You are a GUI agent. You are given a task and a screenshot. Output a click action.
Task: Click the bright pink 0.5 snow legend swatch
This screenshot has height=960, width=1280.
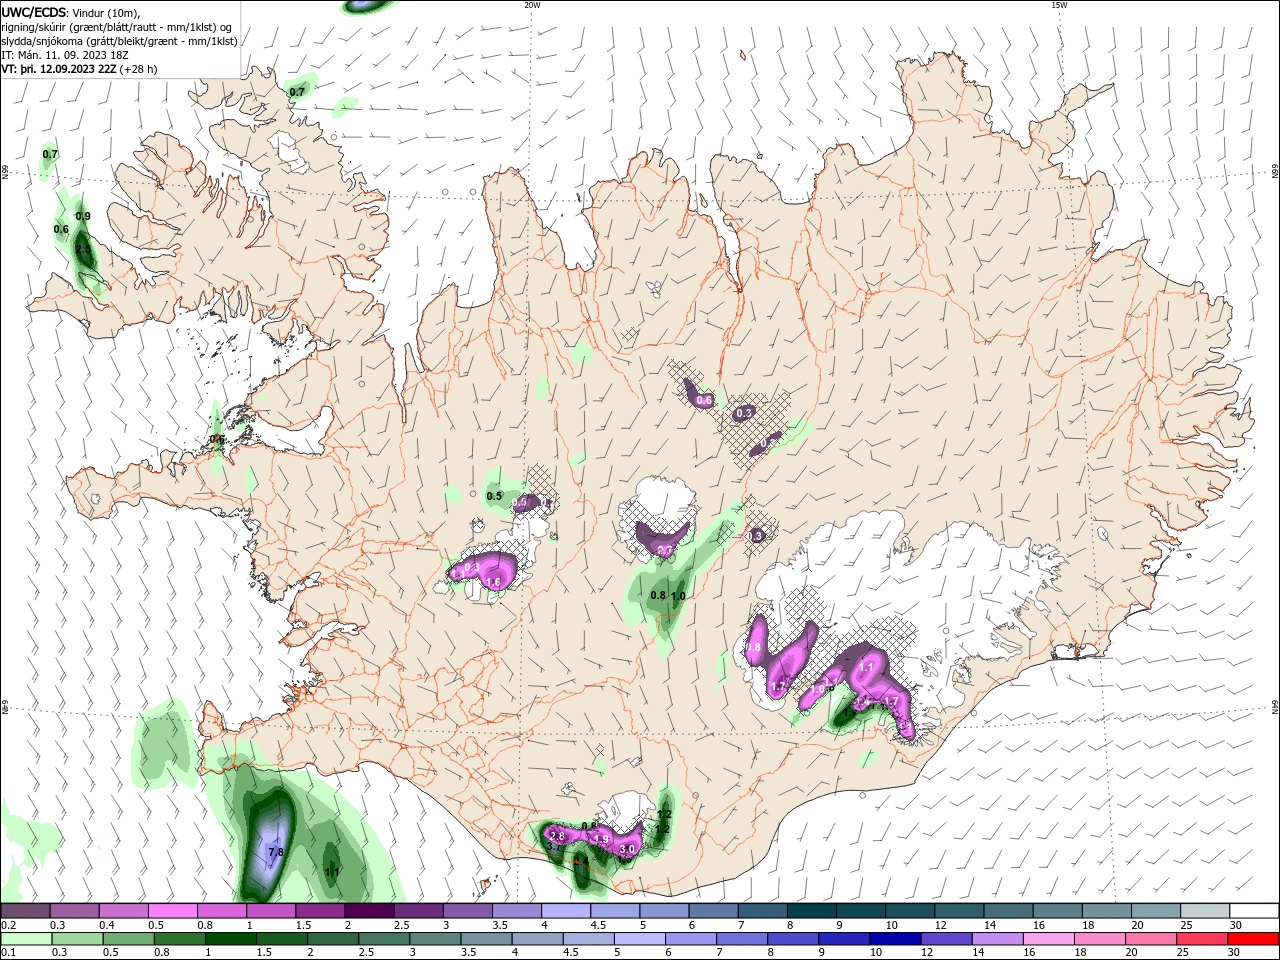(173, 911)
